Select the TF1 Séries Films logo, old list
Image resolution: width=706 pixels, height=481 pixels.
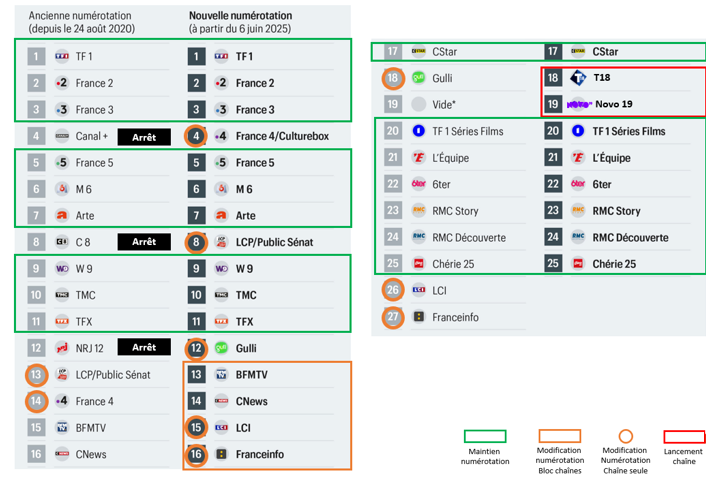[419, 131]
